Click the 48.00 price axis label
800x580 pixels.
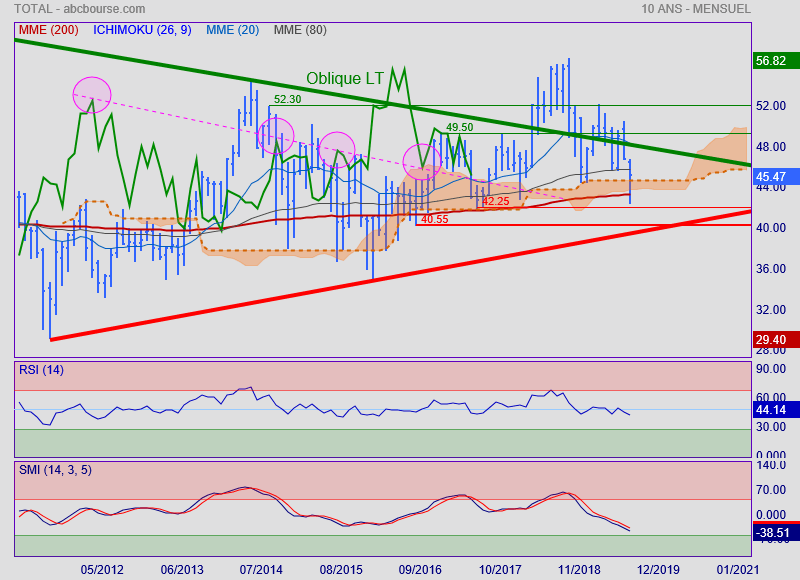(771, 146)
